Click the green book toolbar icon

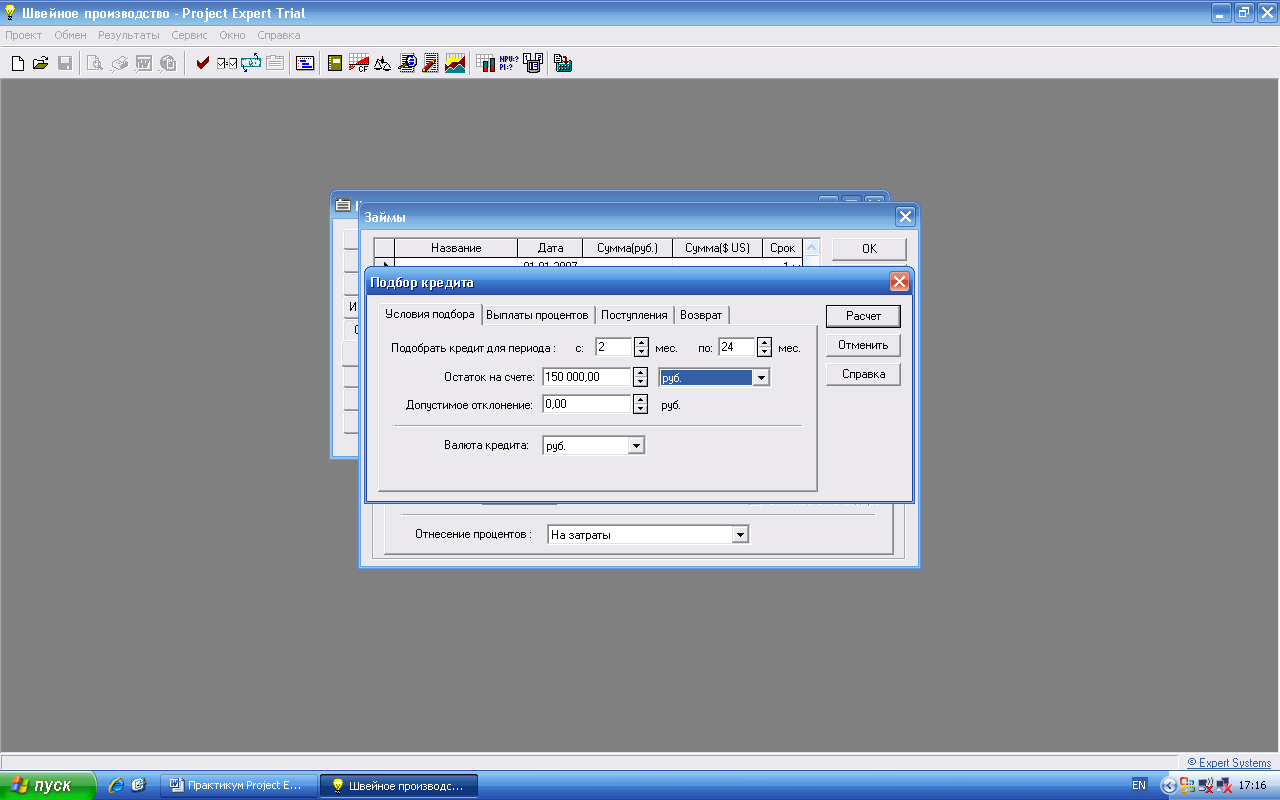[x=335, y=64]
